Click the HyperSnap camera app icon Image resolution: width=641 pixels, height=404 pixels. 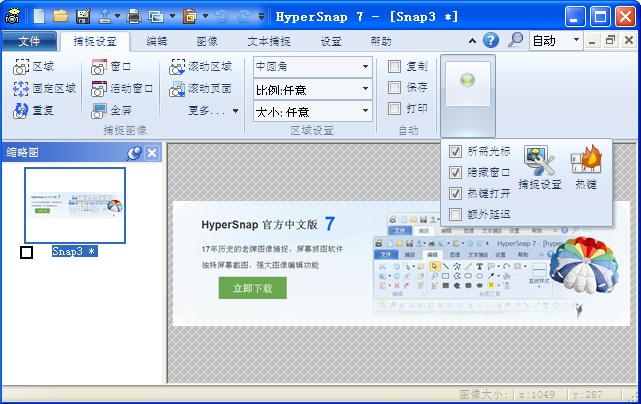[x=12, y=16]
